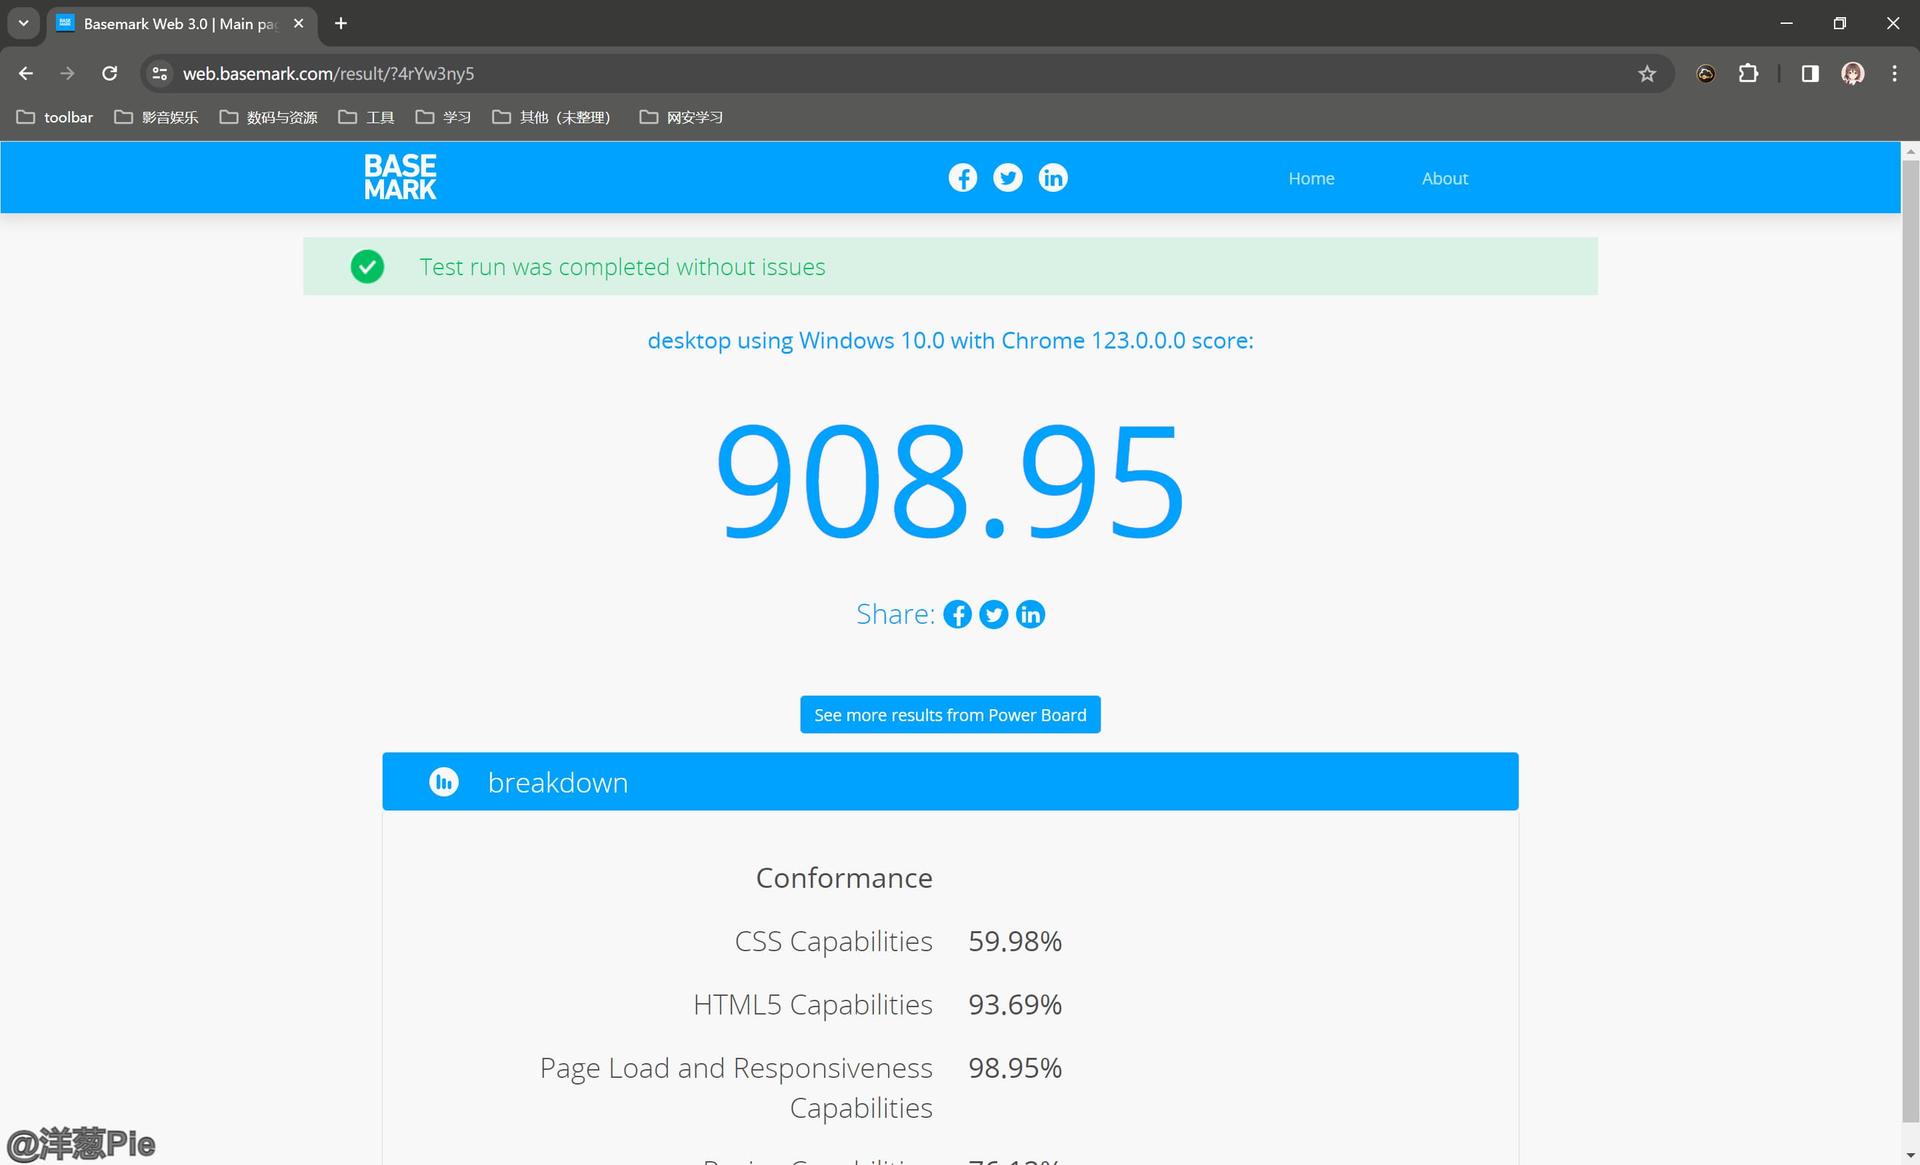Click See more results from Power Board
Viewport: 1920px width, 1165px height.
950,715
